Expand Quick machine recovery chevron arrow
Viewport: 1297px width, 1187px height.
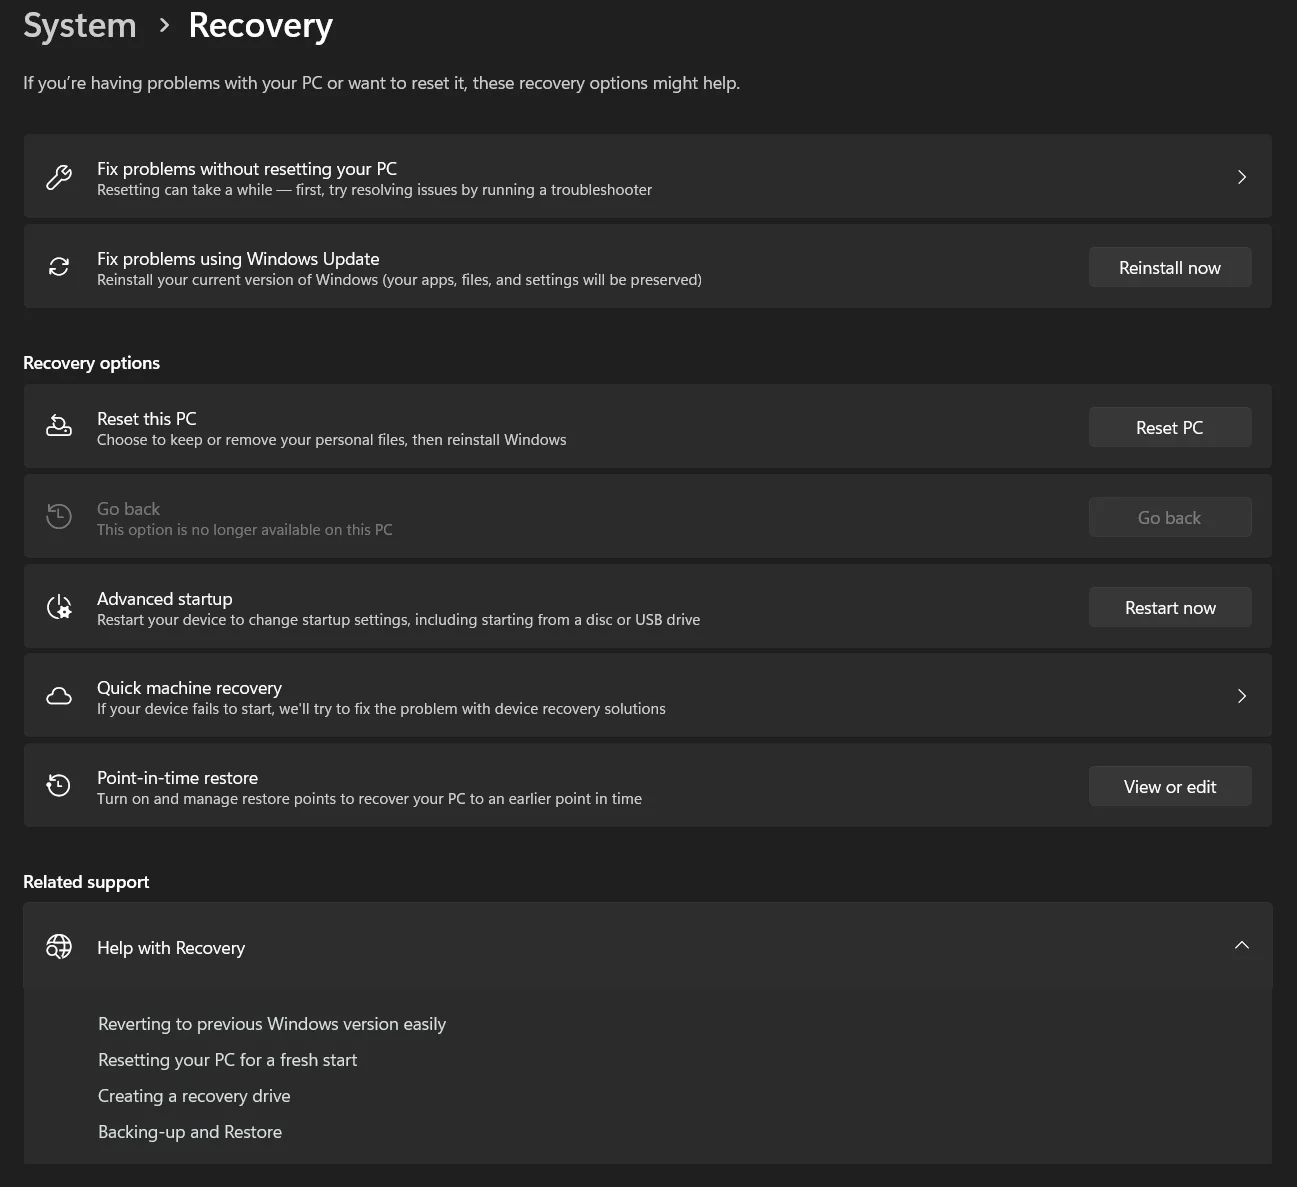1242,696
